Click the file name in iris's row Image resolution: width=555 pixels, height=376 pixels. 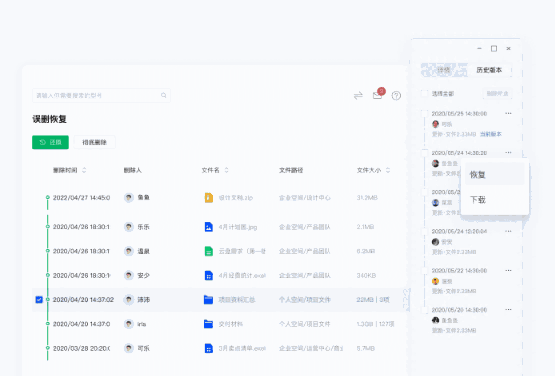230,324
